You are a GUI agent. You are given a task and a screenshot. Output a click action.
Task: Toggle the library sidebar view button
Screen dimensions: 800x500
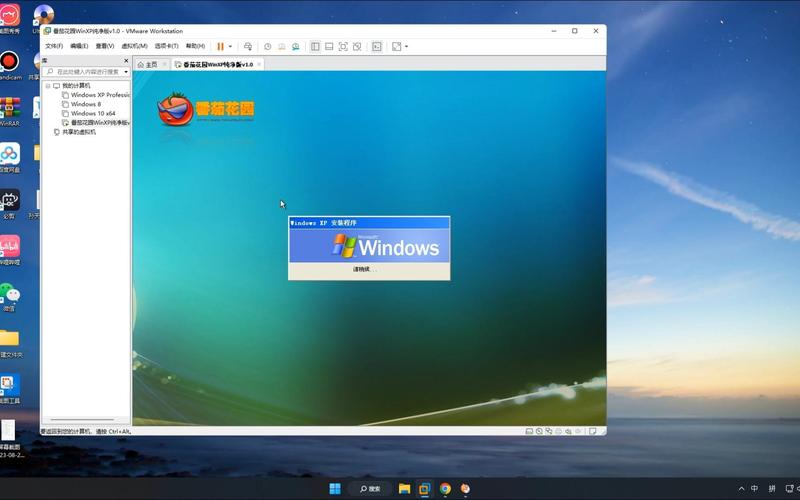(315, 46)
